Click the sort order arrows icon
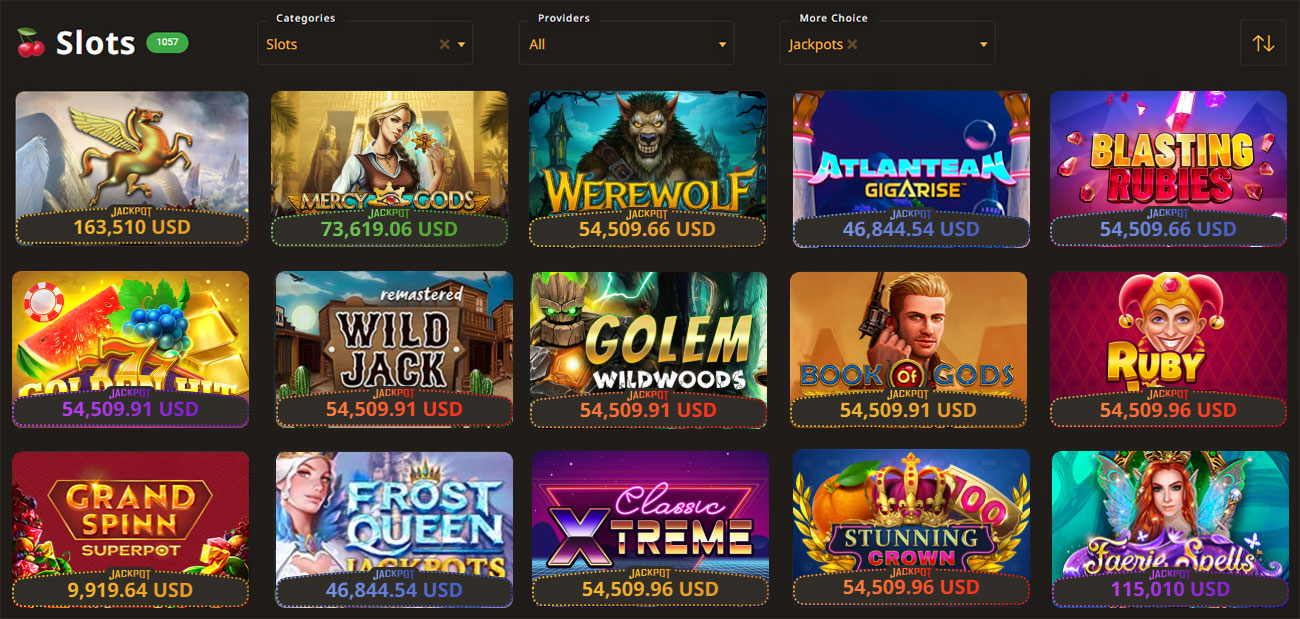1300x619 pixels. coord(1263,43)
